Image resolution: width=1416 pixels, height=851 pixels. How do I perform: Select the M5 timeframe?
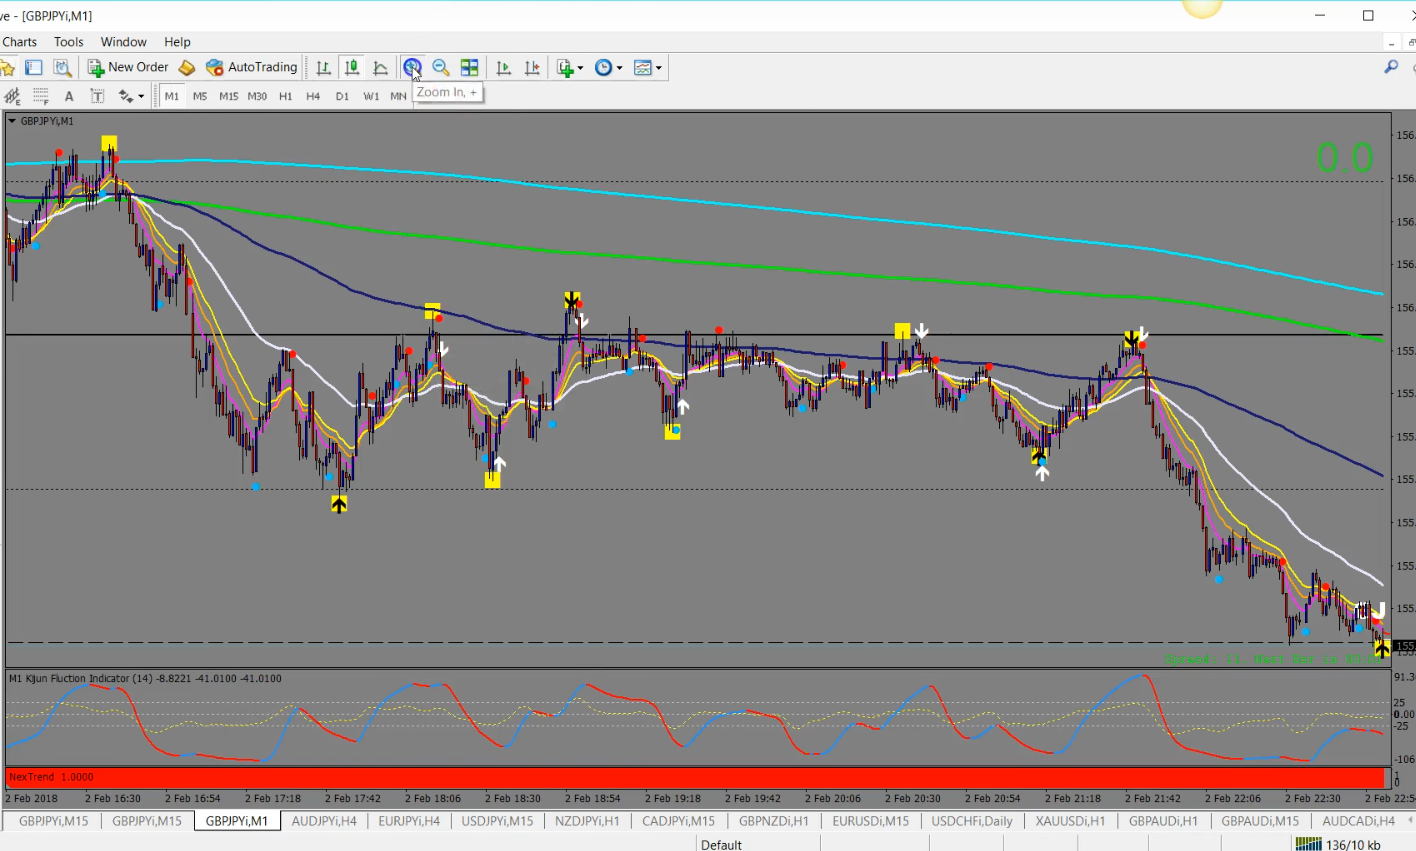click(200, 96)
